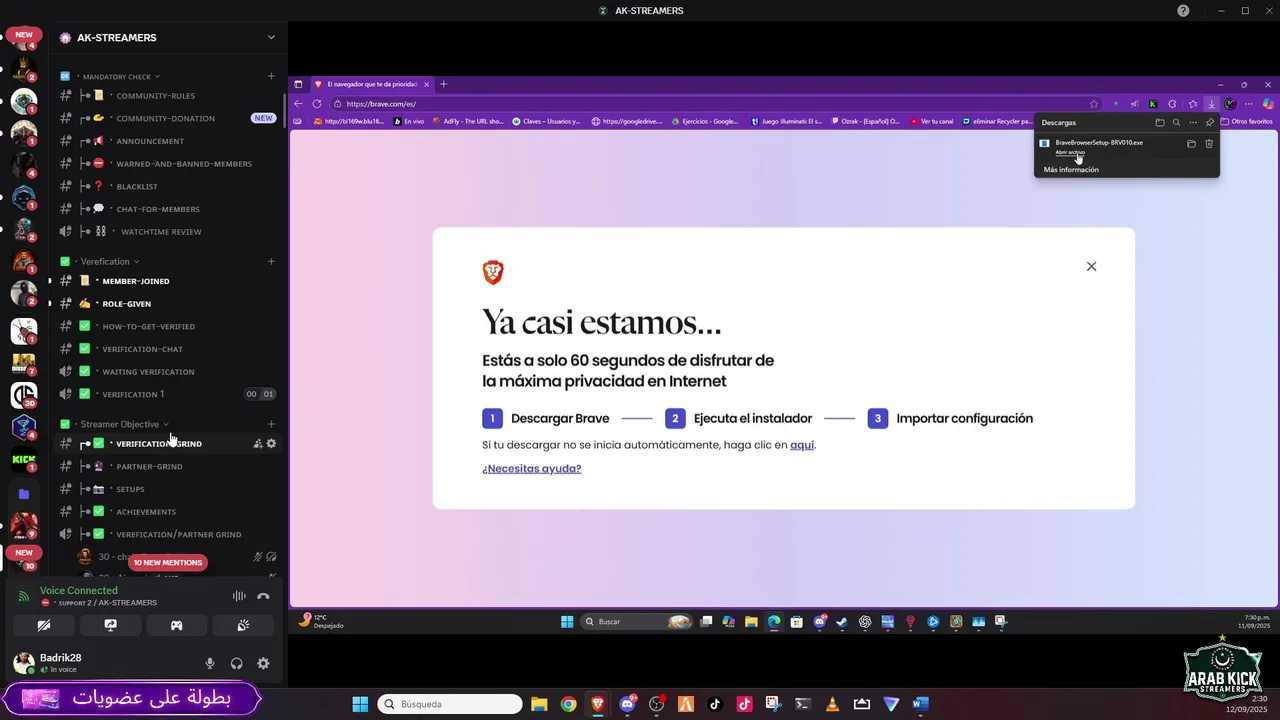Screen dimensions: 1280x720
Task: Add channel to MANDATORY CHECK category
Action: point(271,76)
